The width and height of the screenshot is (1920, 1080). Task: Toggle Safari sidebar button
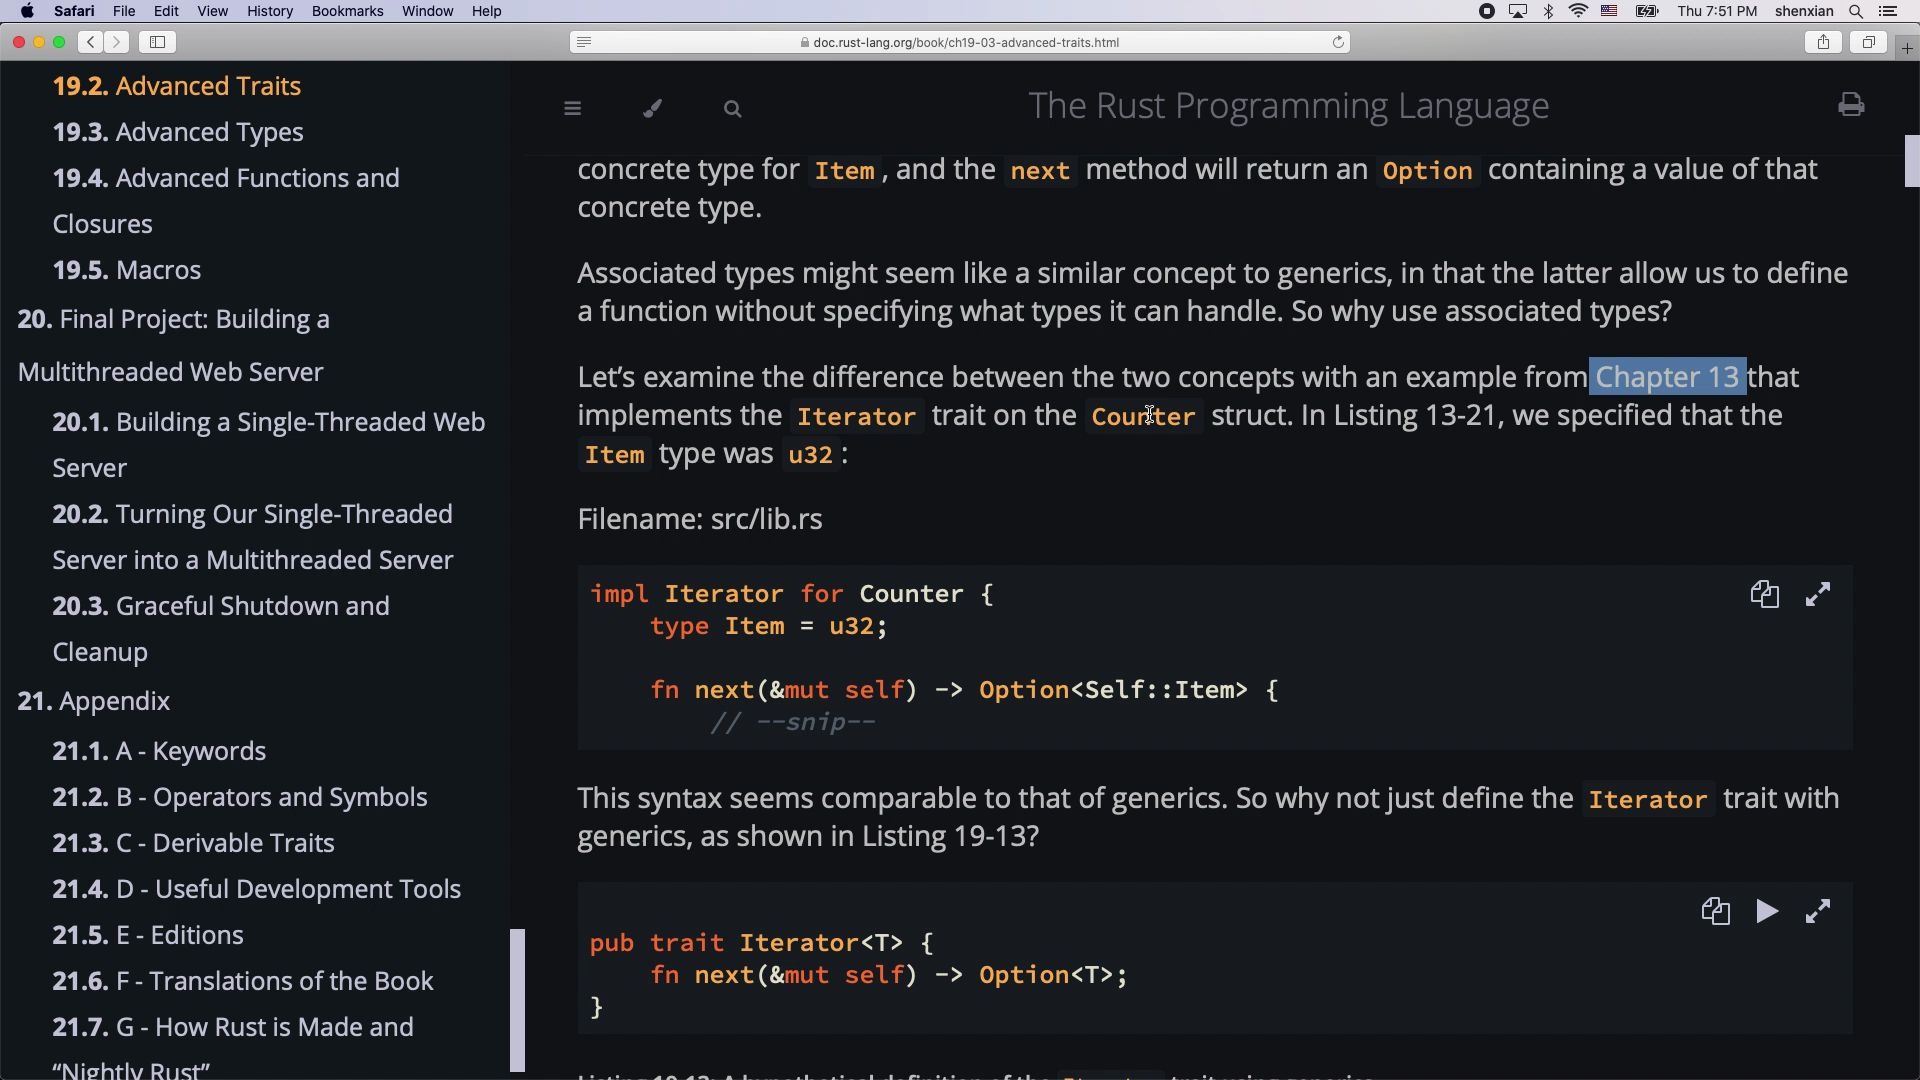click(157, 42)
